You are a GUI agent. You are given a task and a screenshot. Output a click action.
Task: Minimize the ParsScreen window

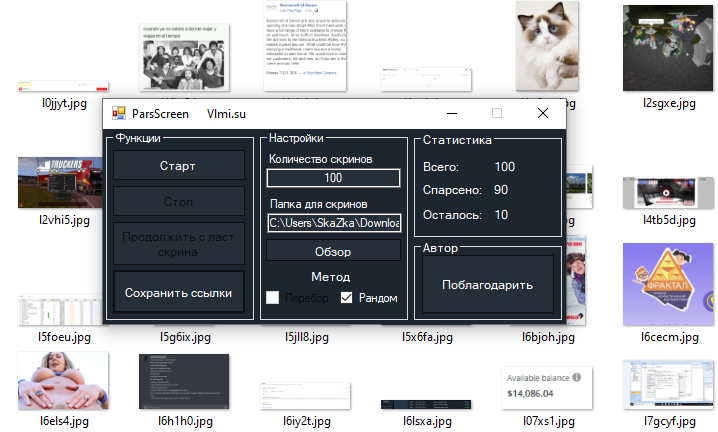pos(451,114)
